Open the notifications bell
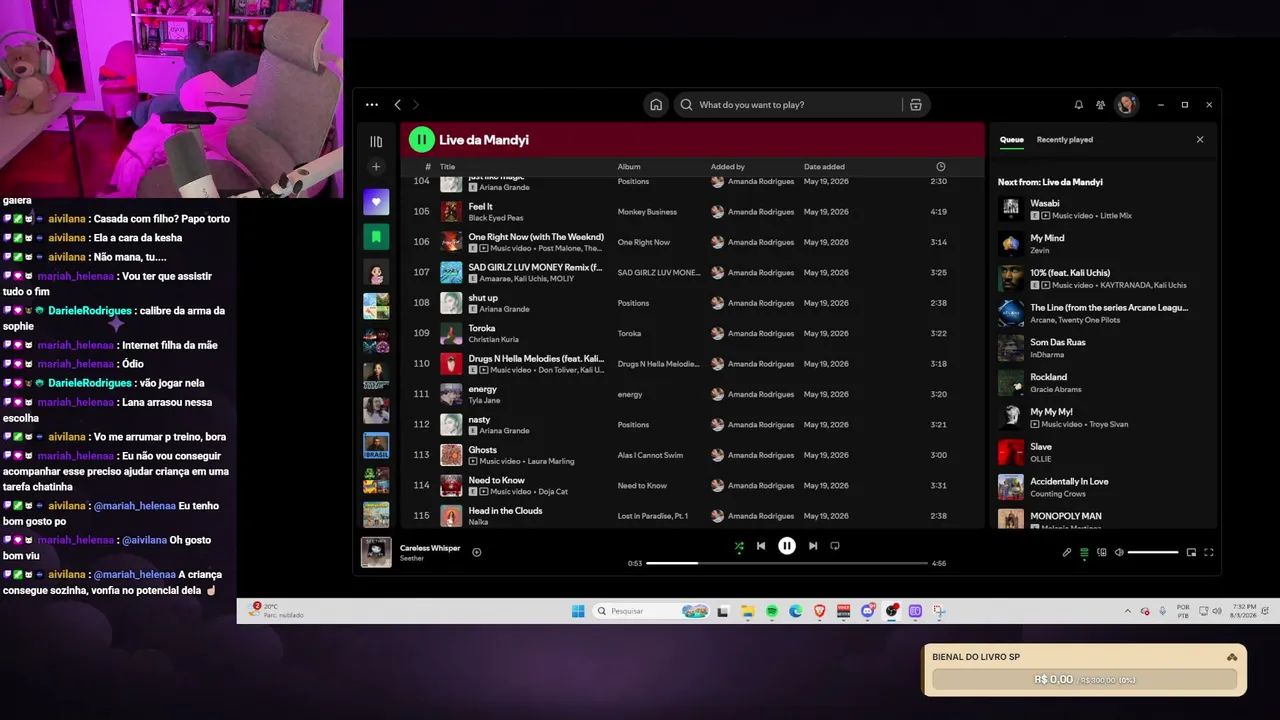This screenshot has height=720, width=1280. coord(1079,105)
